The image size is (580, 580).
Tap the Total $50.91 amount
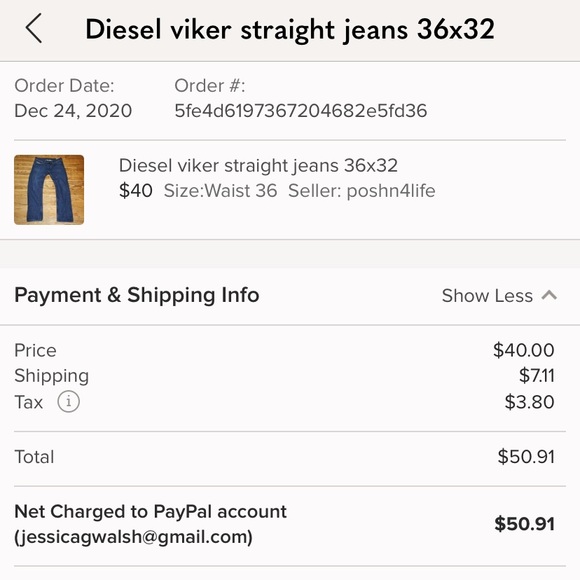(526, 456)
